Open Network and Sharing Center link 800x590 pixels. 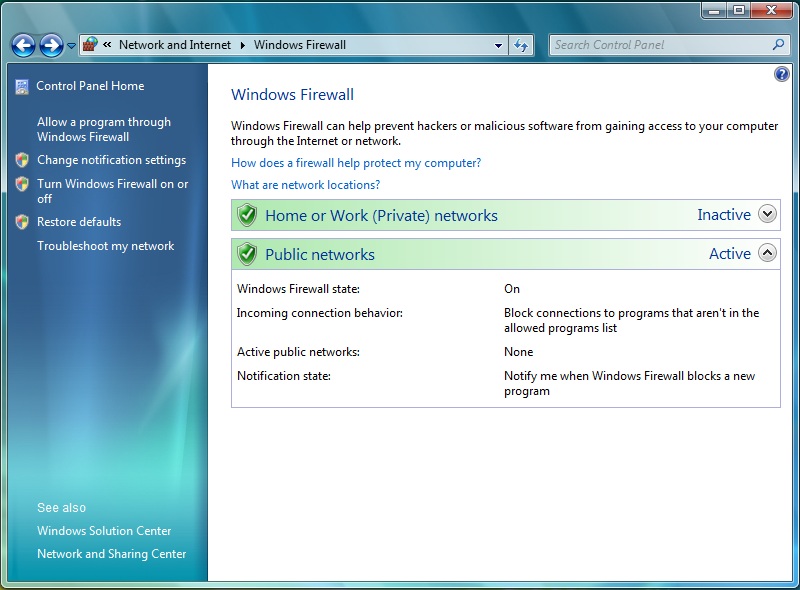coord(111,554)
